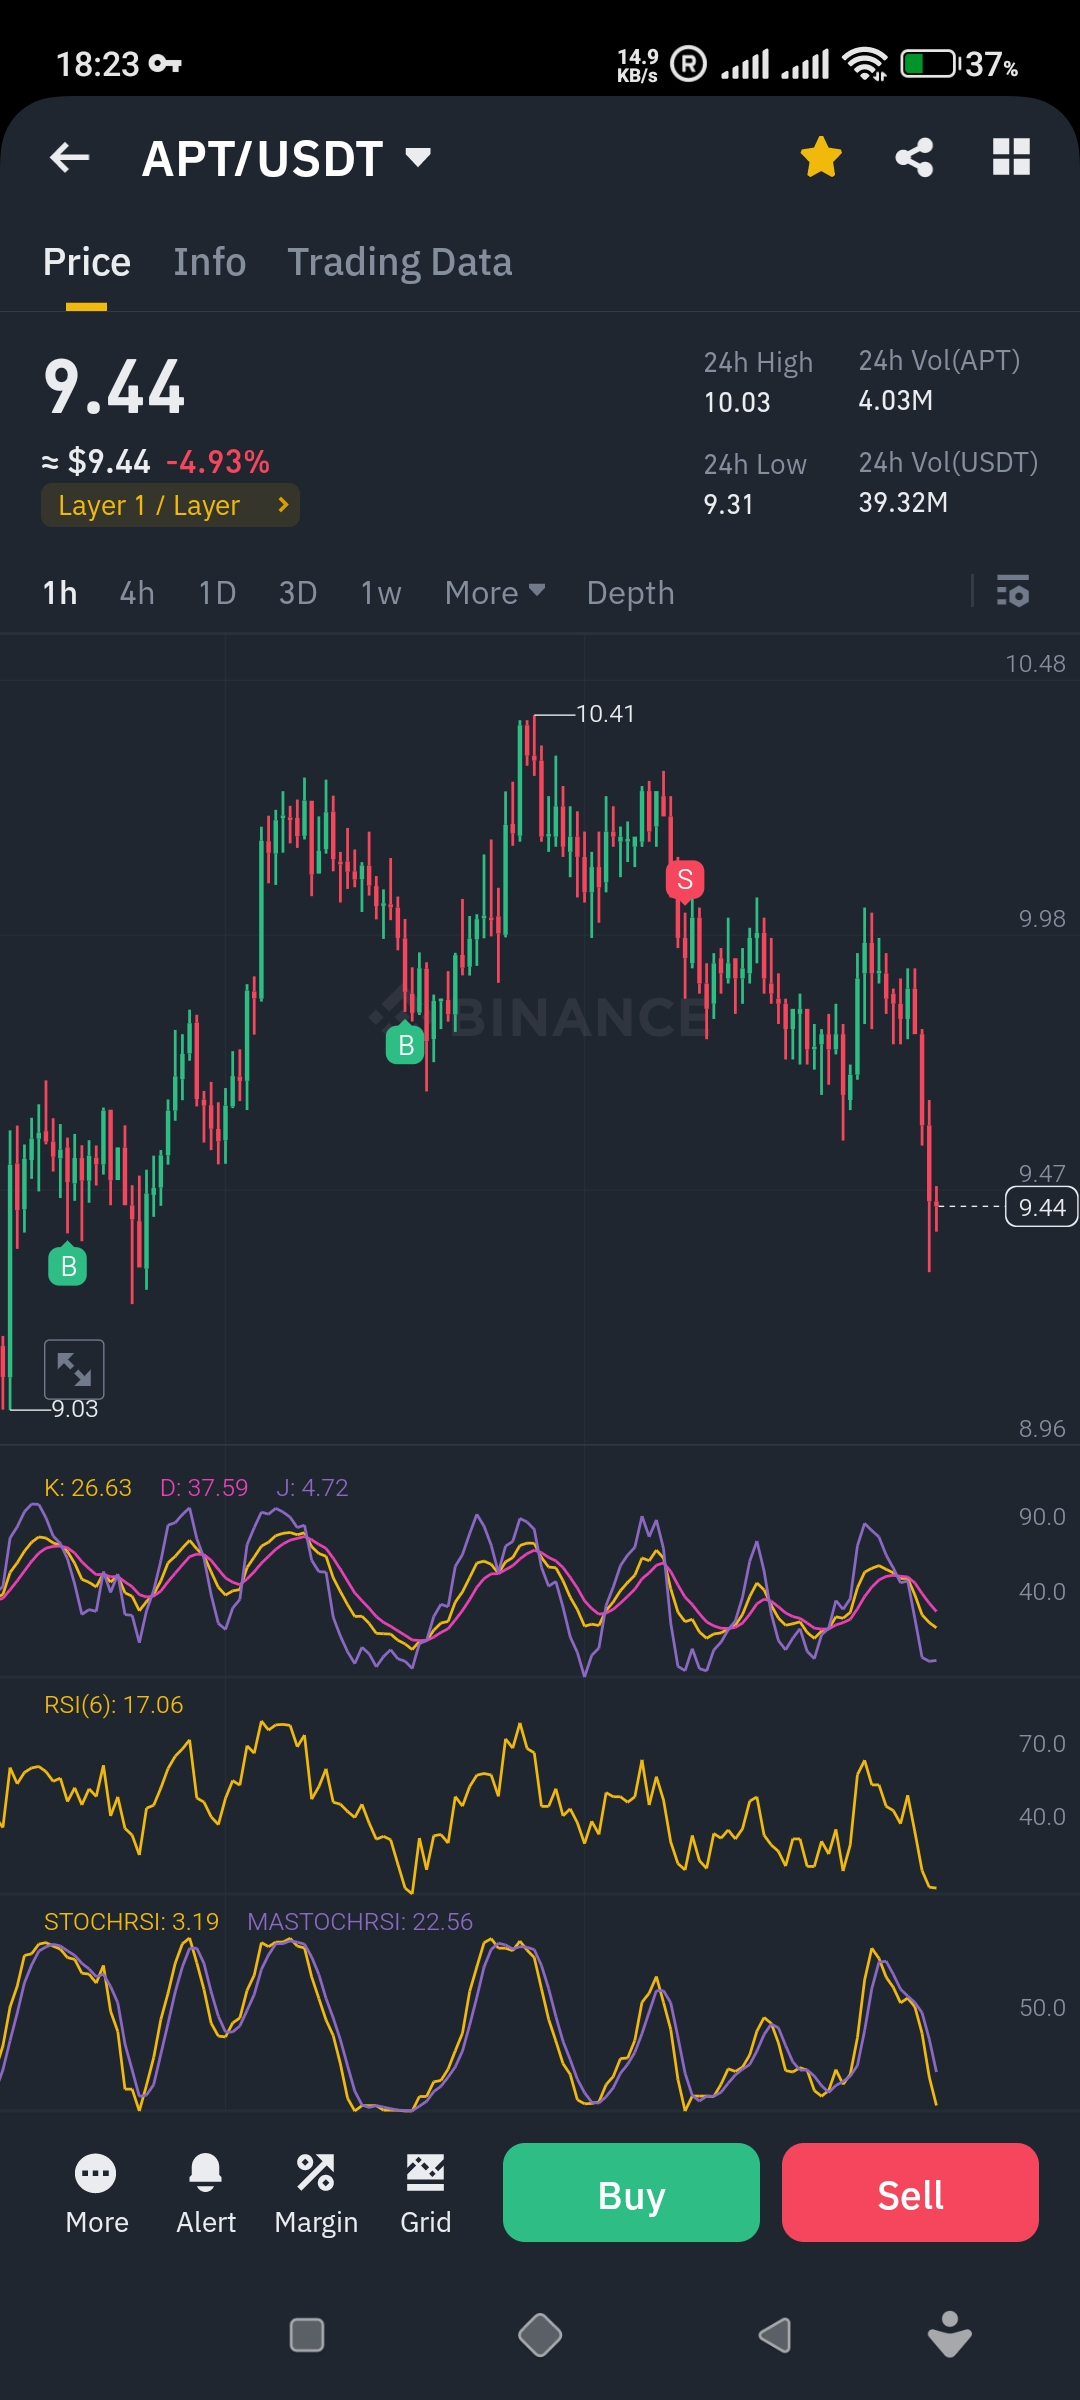Tap the -4.93% change percentage
Image resolution: width=1080 pixels, height=2400 pixels.
(218, 462)
